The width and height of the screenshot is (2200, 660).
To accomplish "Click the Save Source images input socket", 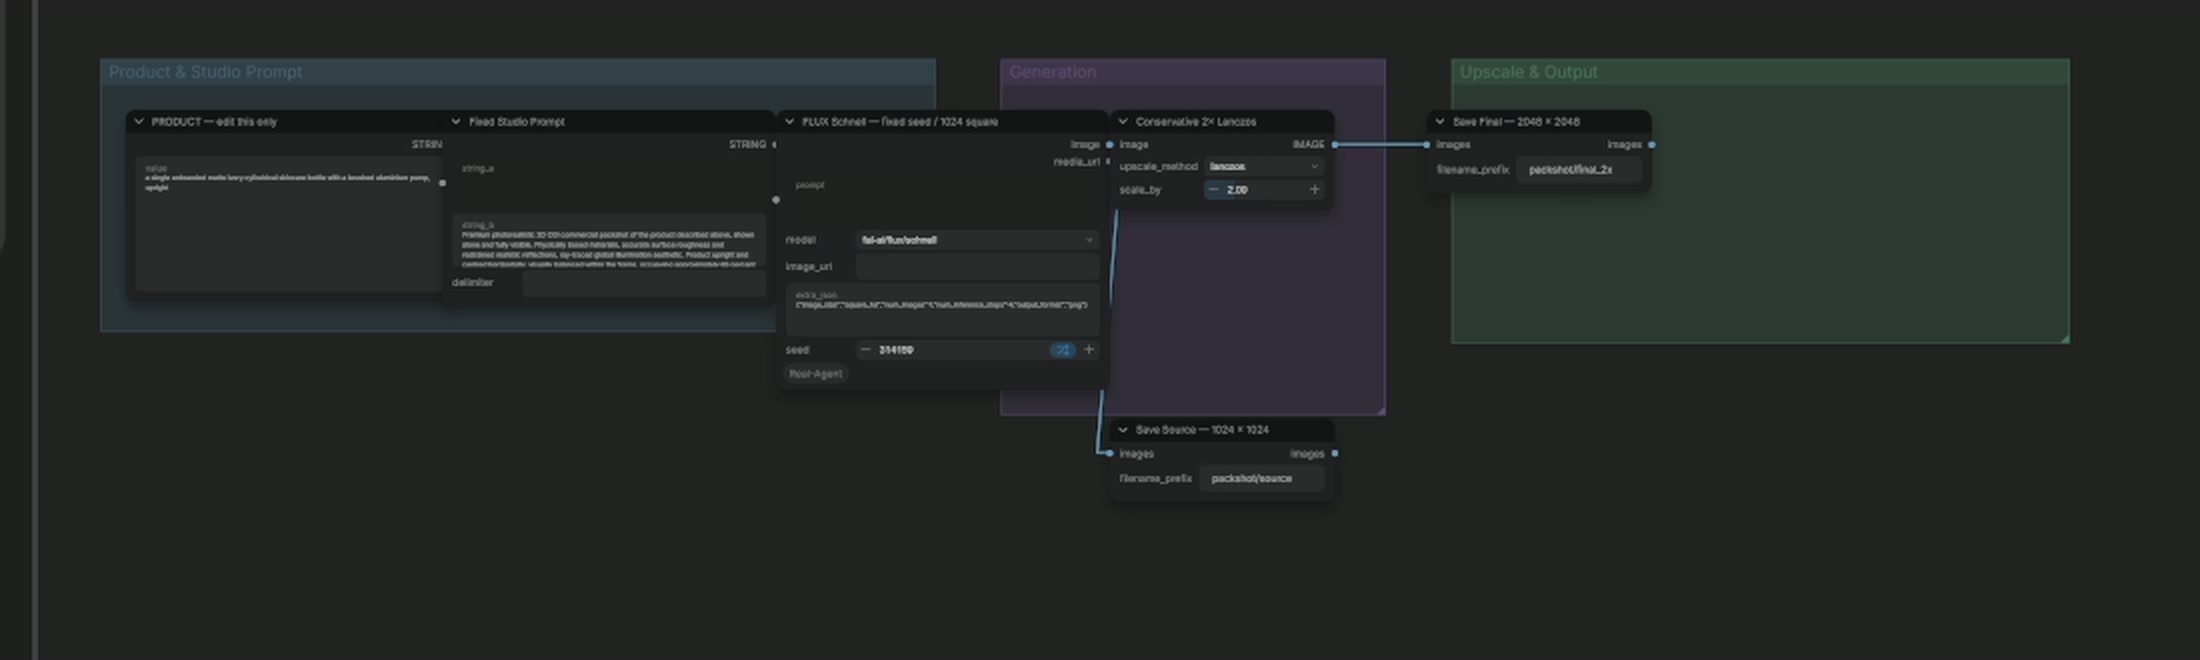I will (x=1110, y=454).
